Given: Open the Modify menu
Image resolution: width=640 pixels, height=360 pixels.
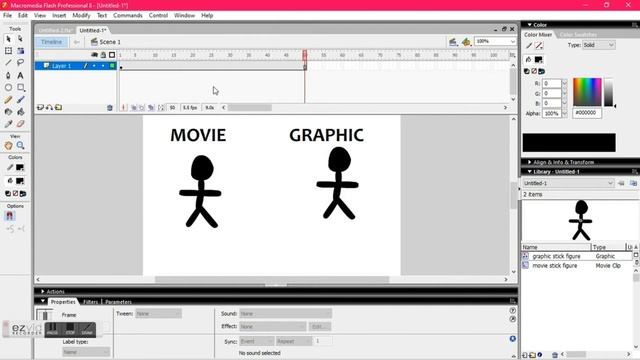Looking at the screenshot, I should coord(81,16).
